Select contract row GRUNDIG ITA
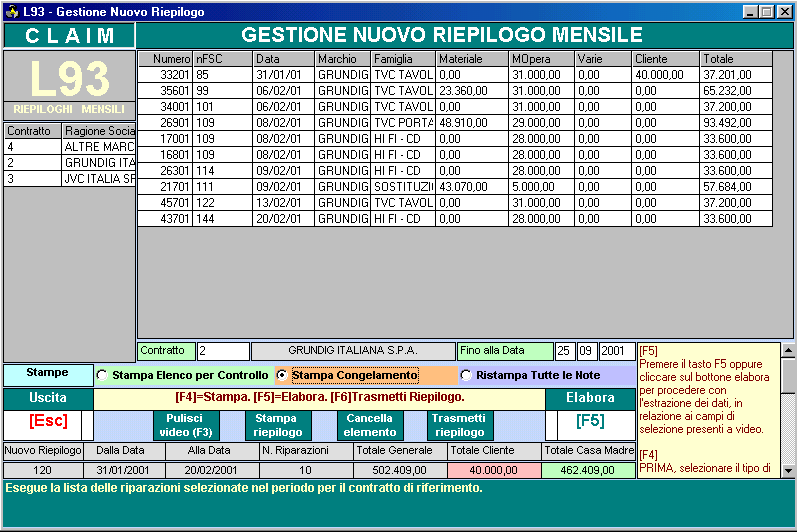This screenshot has width=797, height=532. [69, 163]
